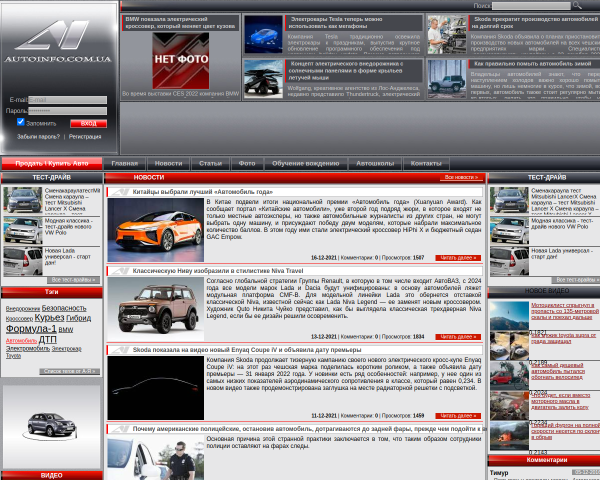600x480 pixels.
Task: Select Продать | Купить Авто tab
Action: 52,163
